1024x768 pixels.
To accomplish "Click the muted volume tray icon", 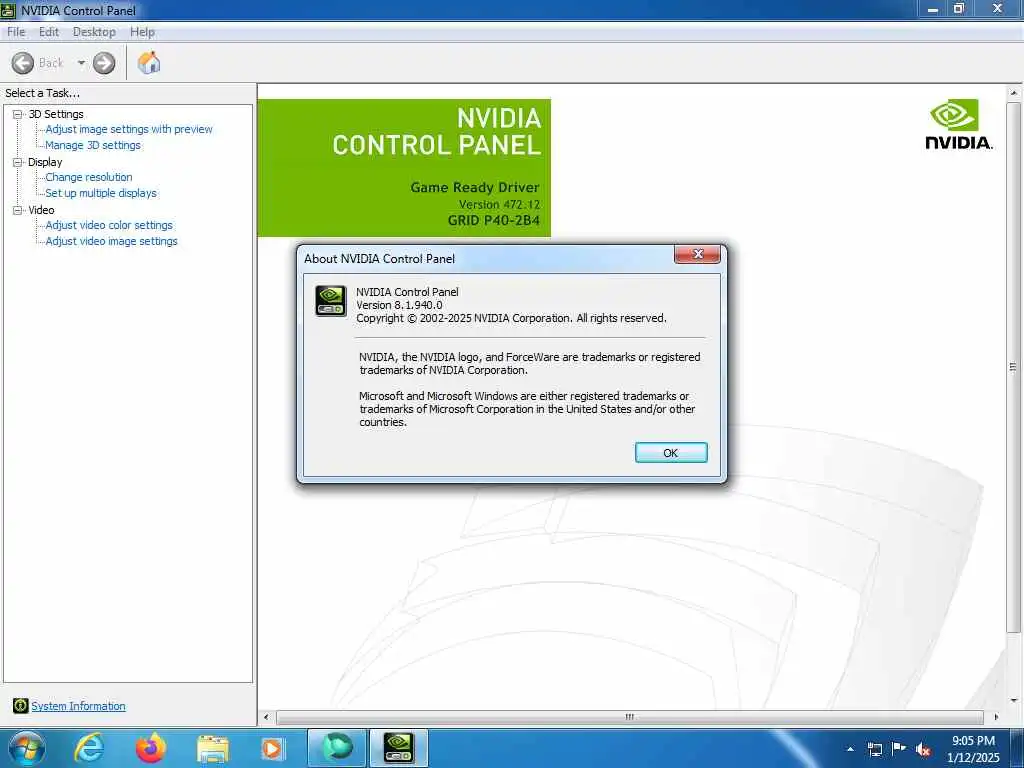I will coord(923,749).
